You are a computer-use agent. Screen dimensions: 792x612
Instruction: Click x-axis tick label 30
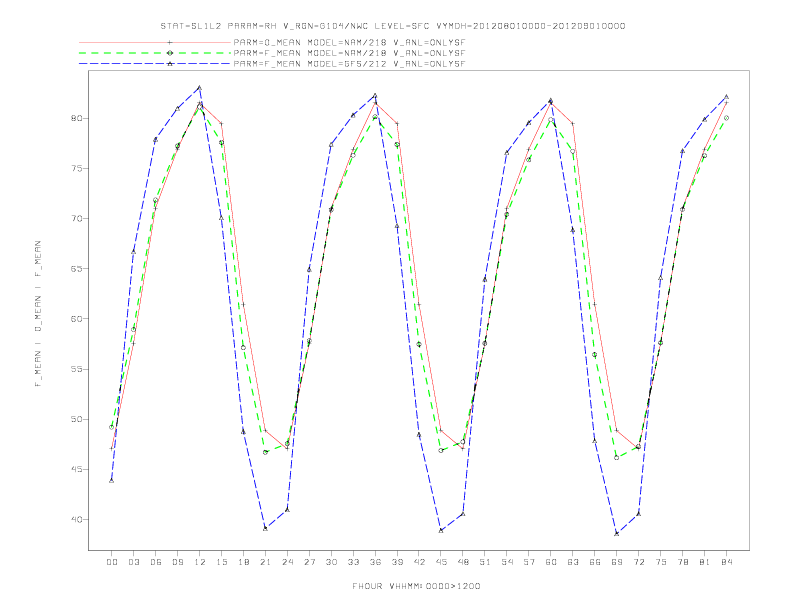[331, 562]
